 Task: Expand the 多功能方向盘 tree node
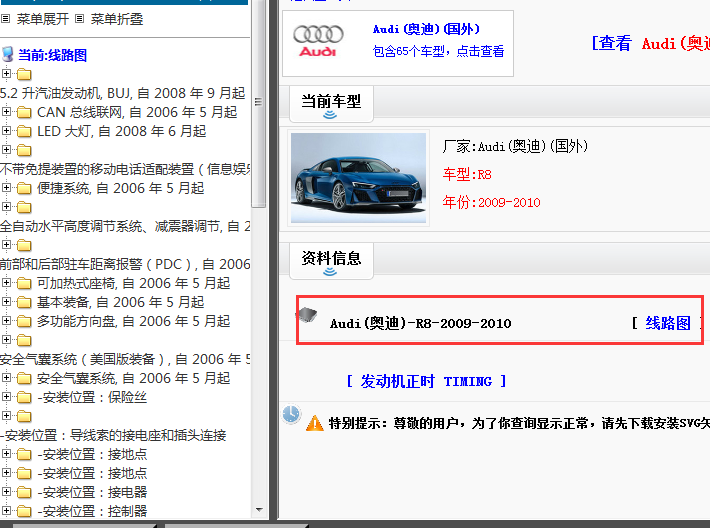tap(6, 321)
